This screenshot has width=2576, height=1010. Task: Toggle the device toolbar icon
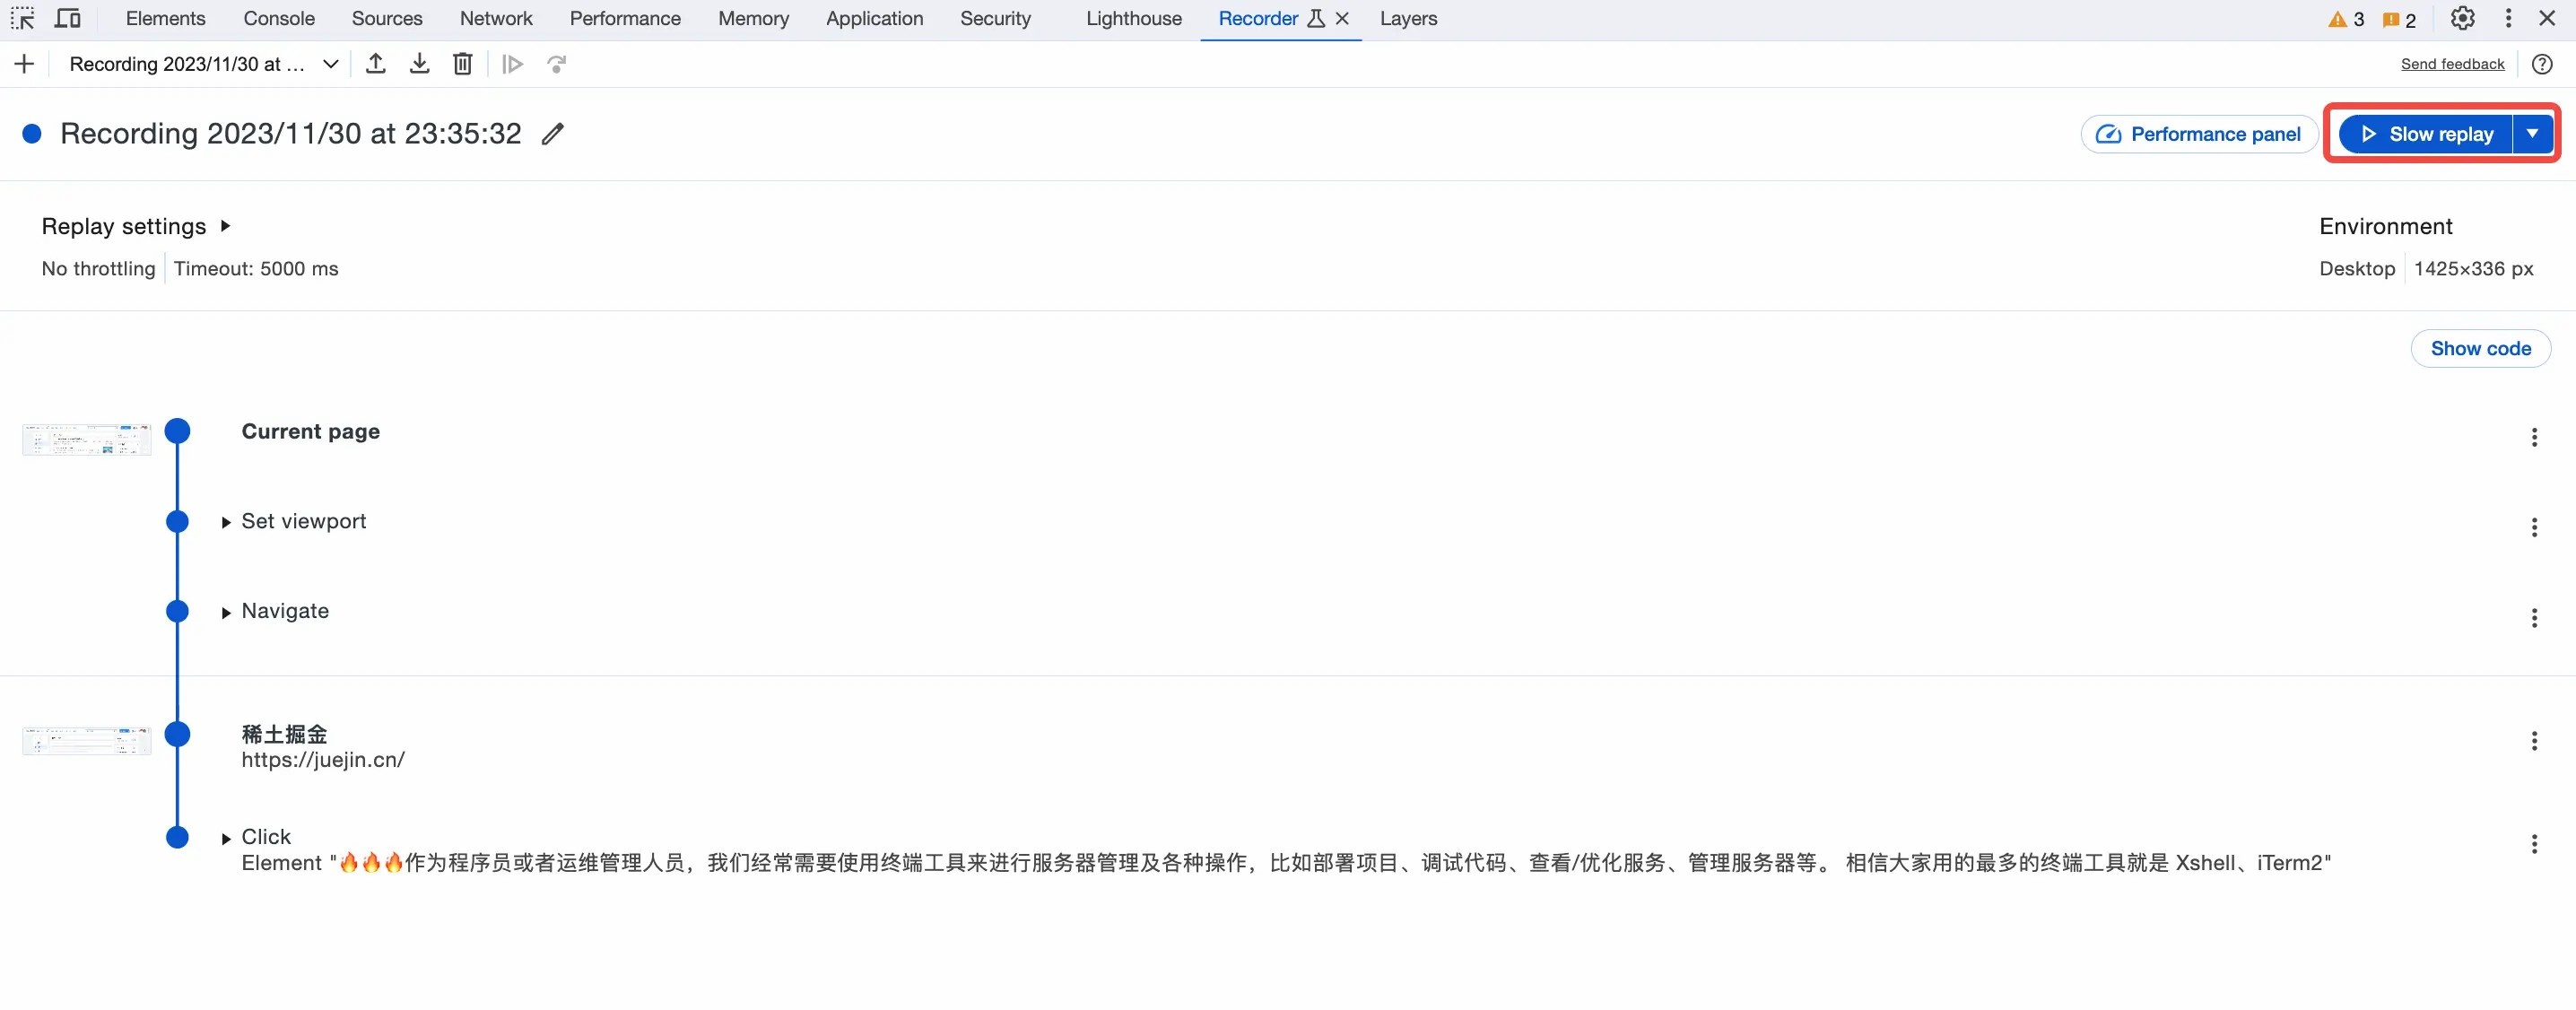pyautogui.click(x=67, y=18)
